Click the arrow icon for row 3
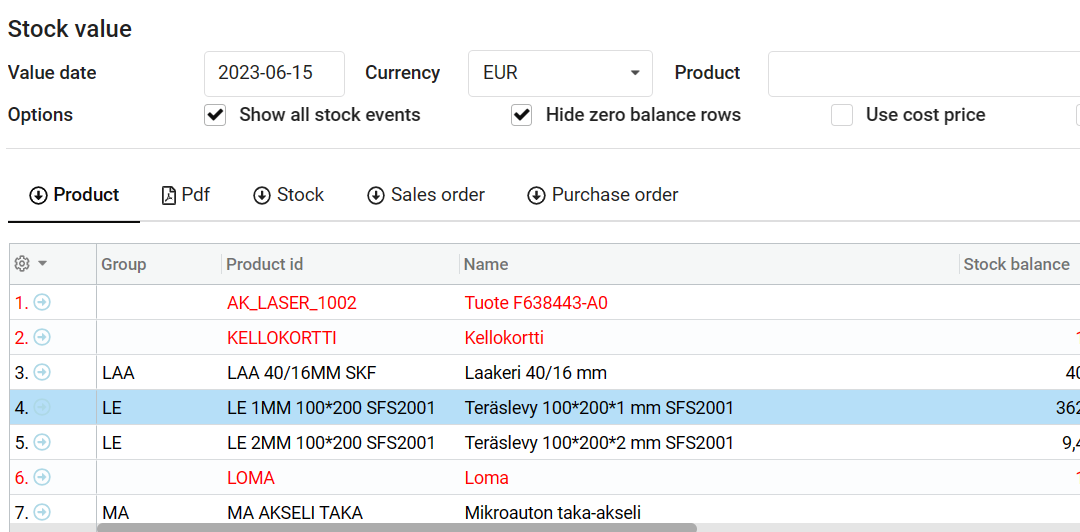Viewport: 1080px width, 532px height. [x=42, y=372]
